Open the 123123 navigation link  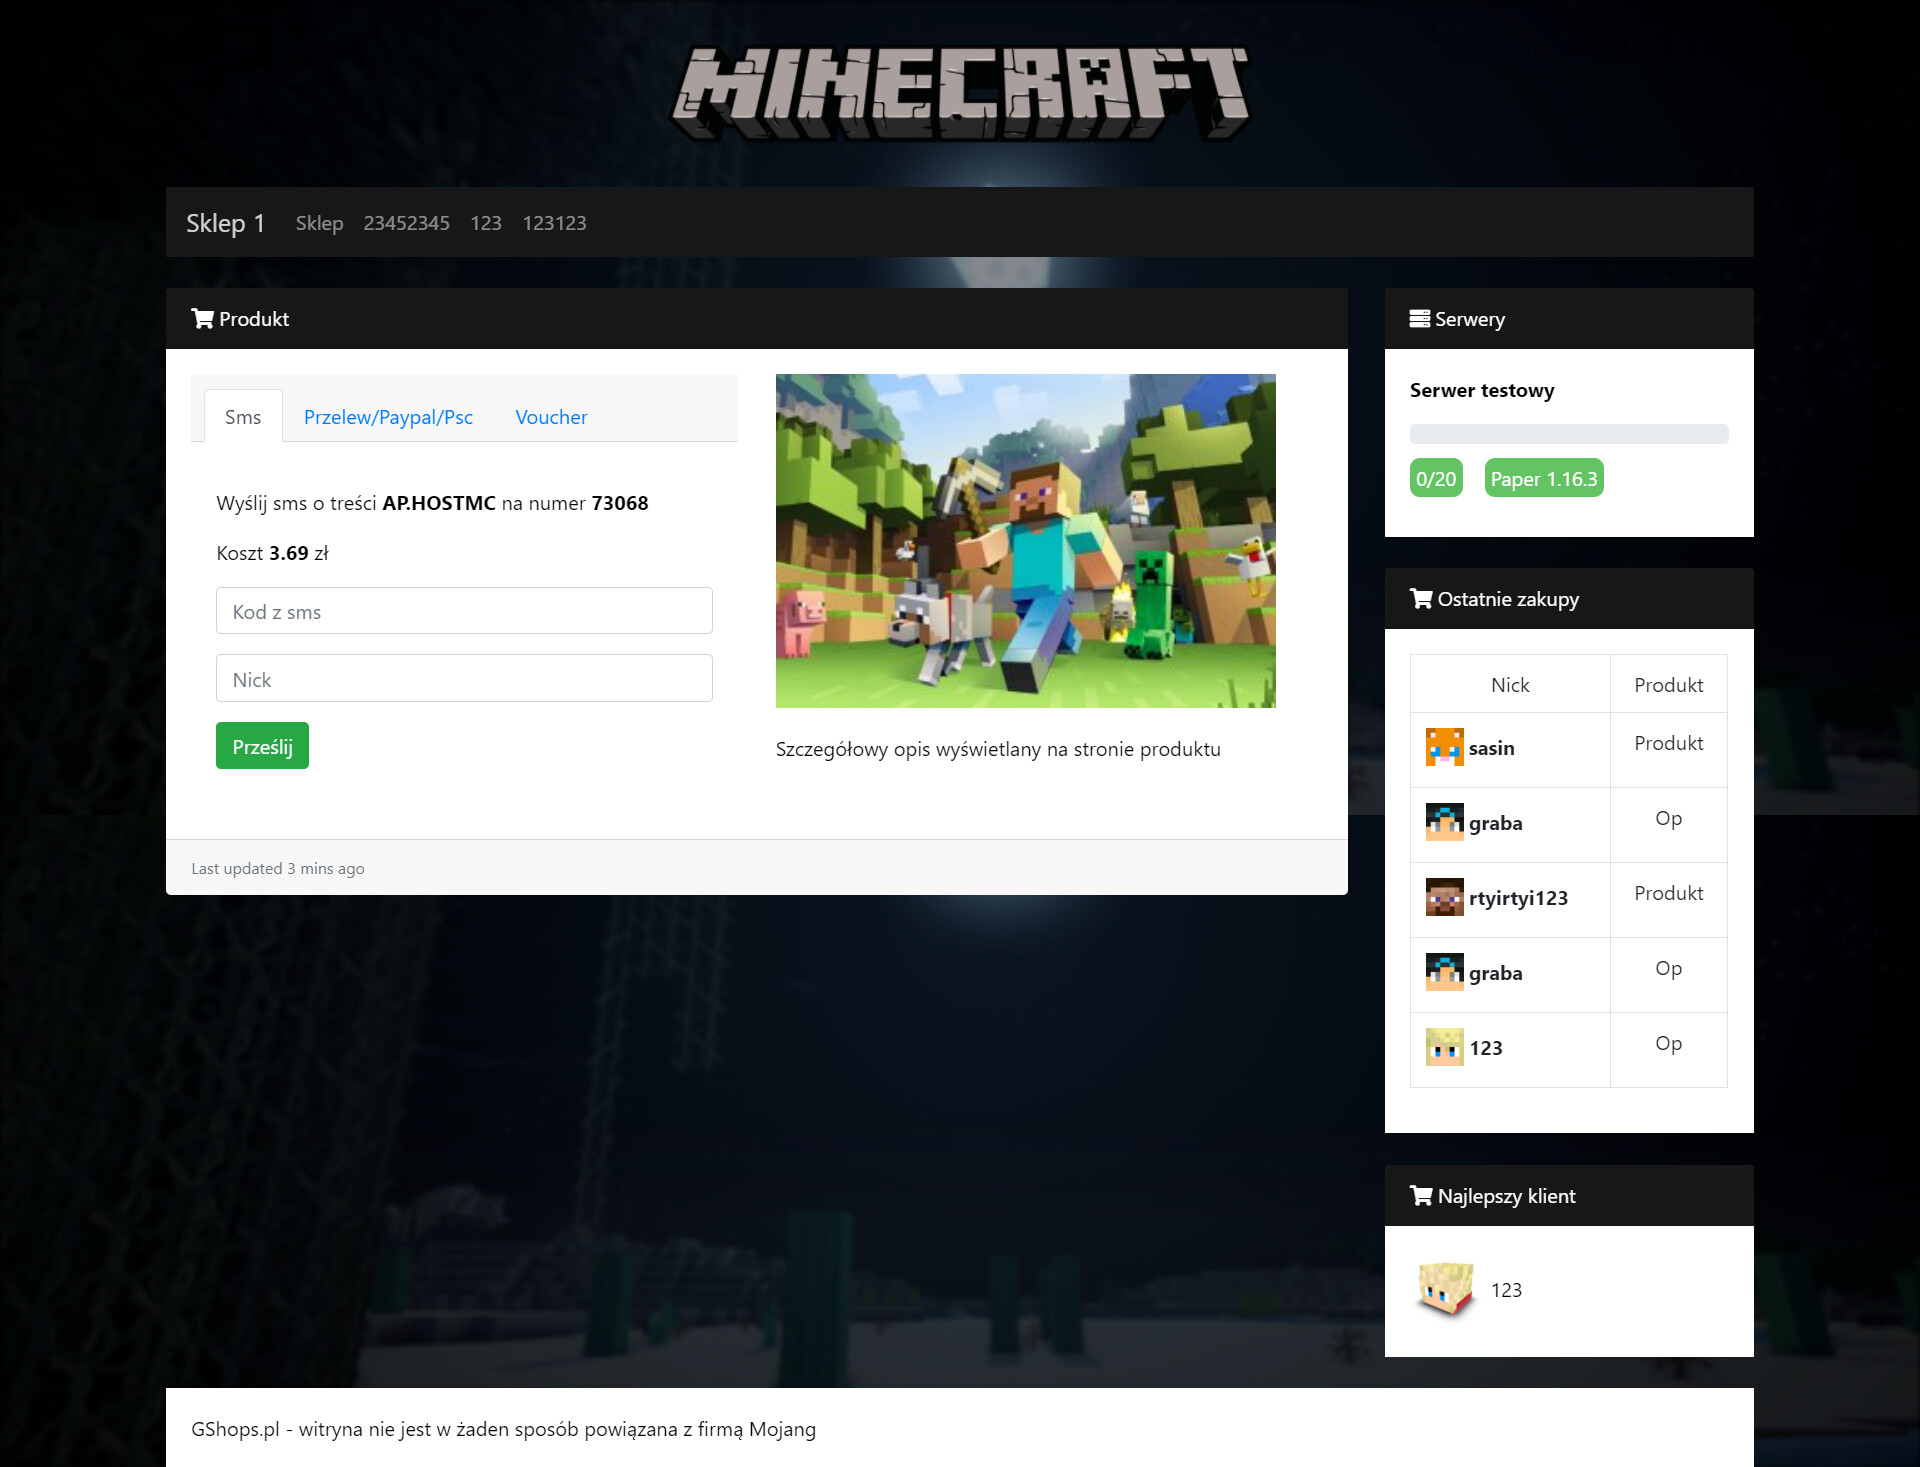[554, 223]
